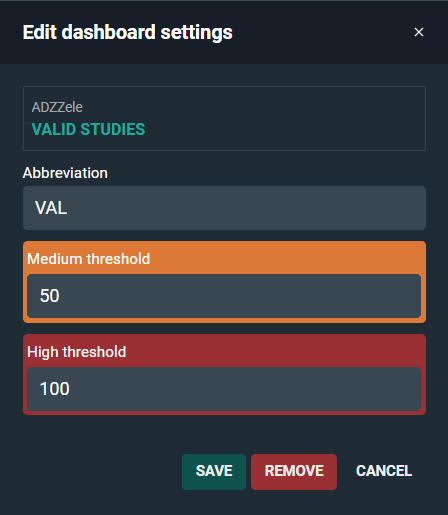Click the VALID STUDIES info card
Viewport: 448px width, 515px height.
[224, 118]
